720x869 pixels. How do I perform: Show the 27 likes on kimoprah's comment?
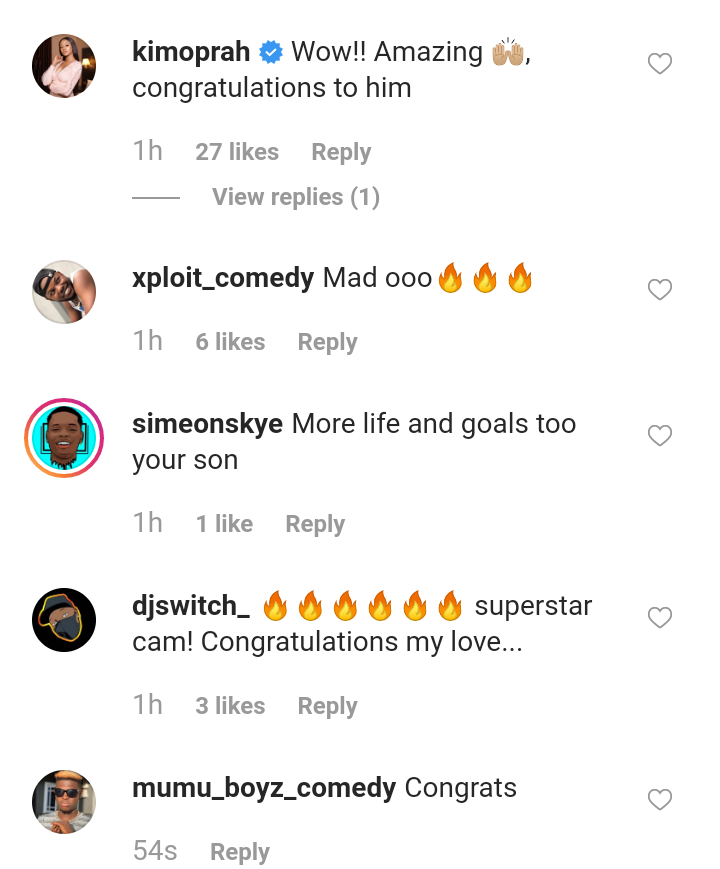click(x=237, y=152)
